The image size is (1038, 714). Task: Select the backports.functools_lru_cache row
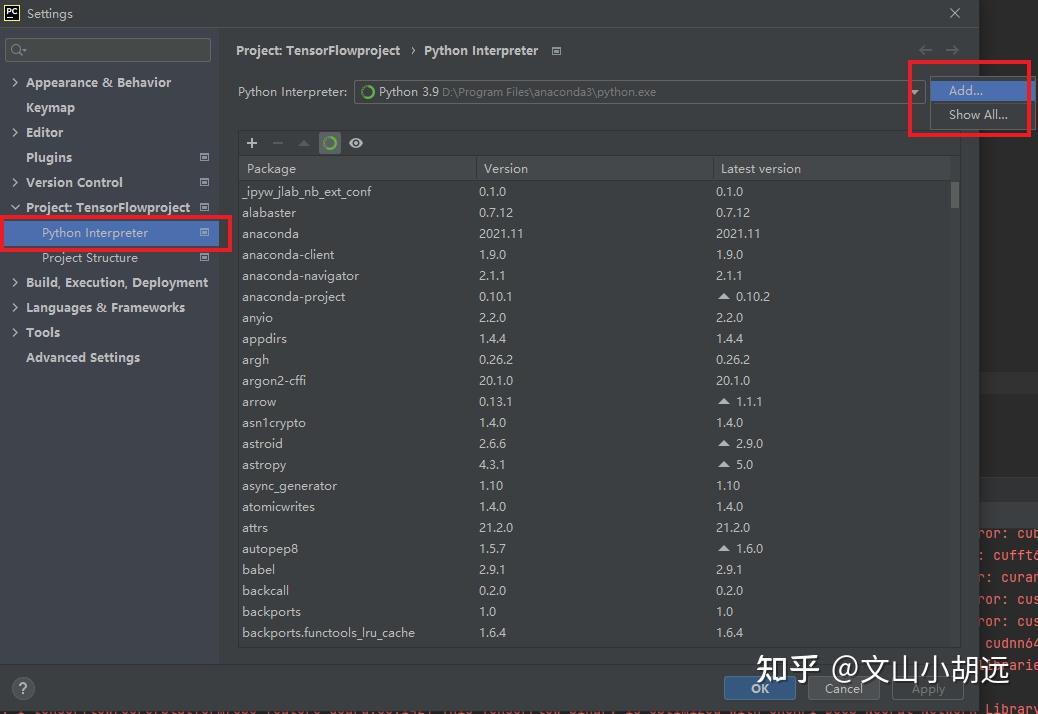coord(594,633)
